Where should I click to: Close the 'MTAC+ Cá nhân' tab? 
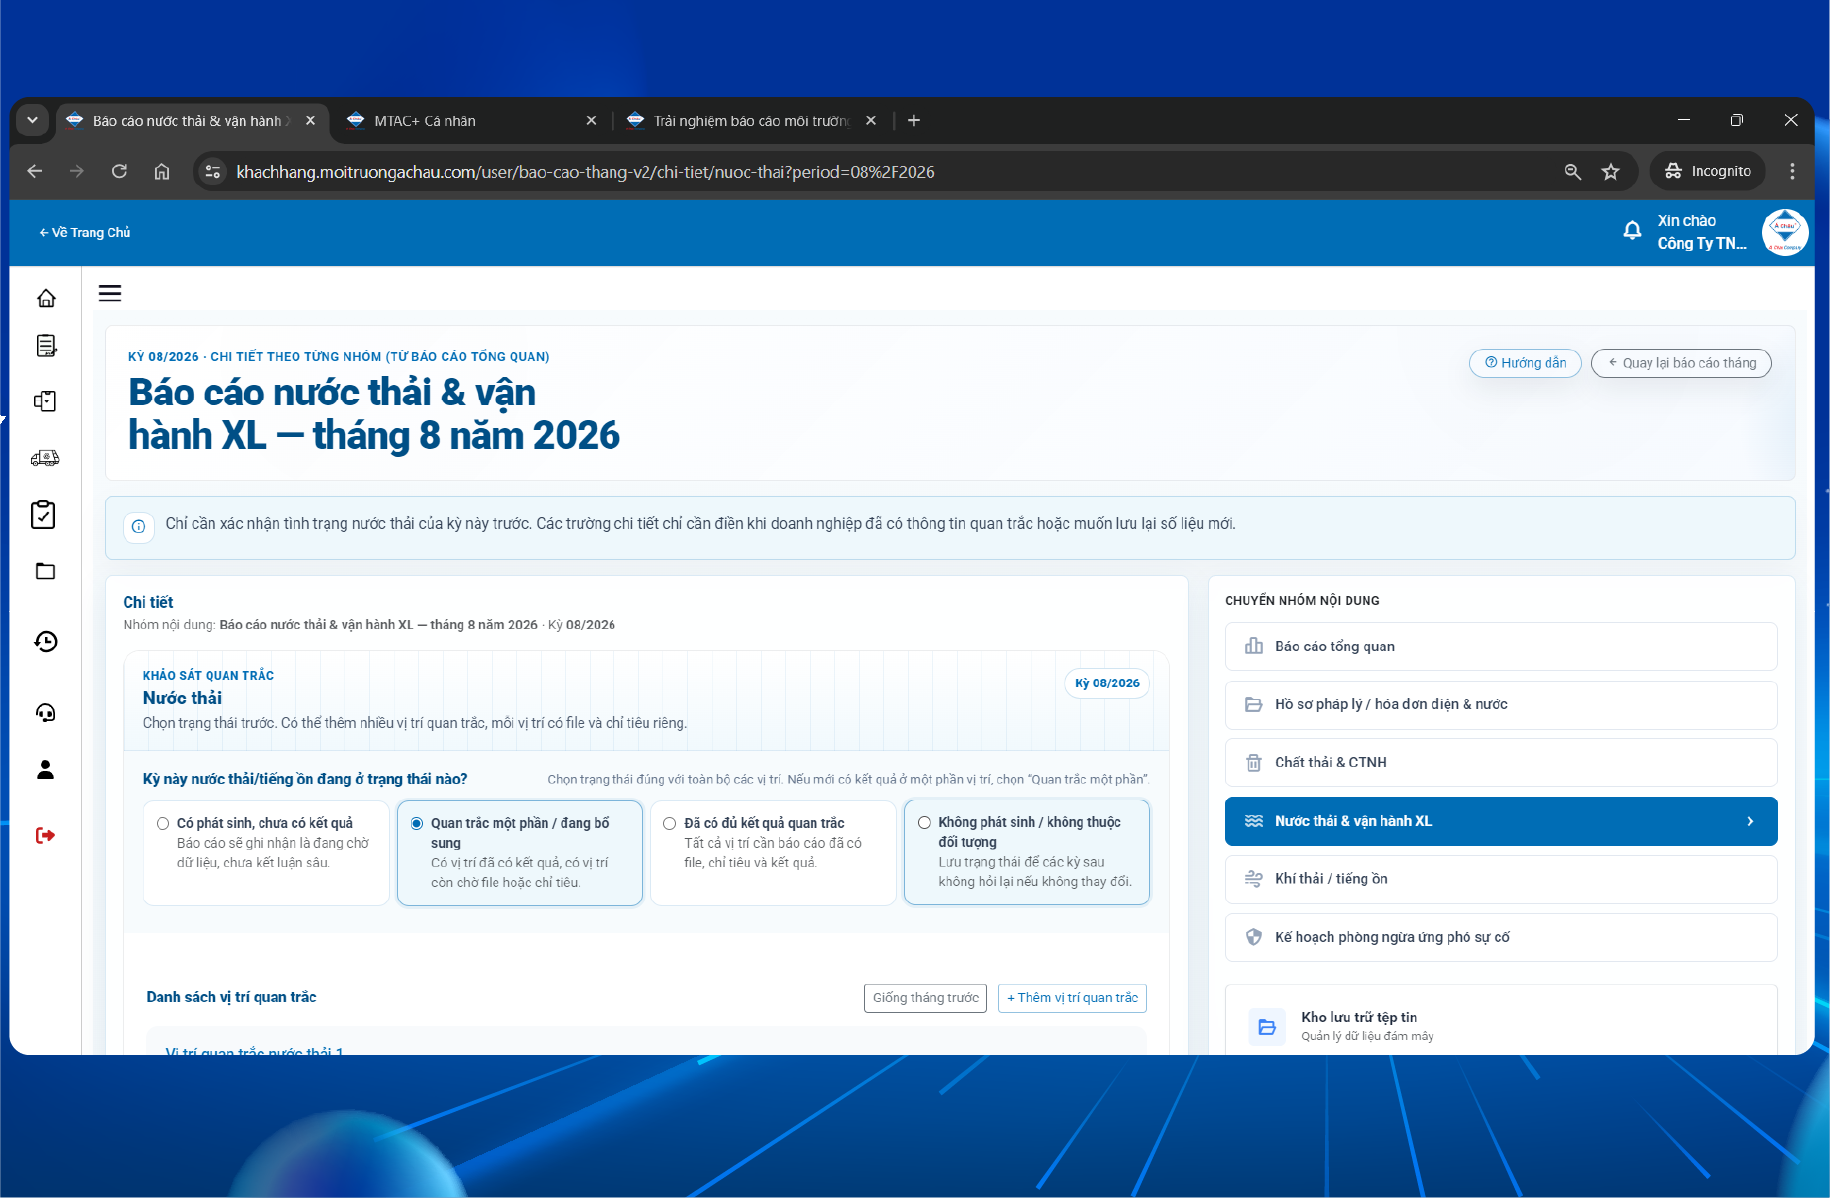pos(591,120)
